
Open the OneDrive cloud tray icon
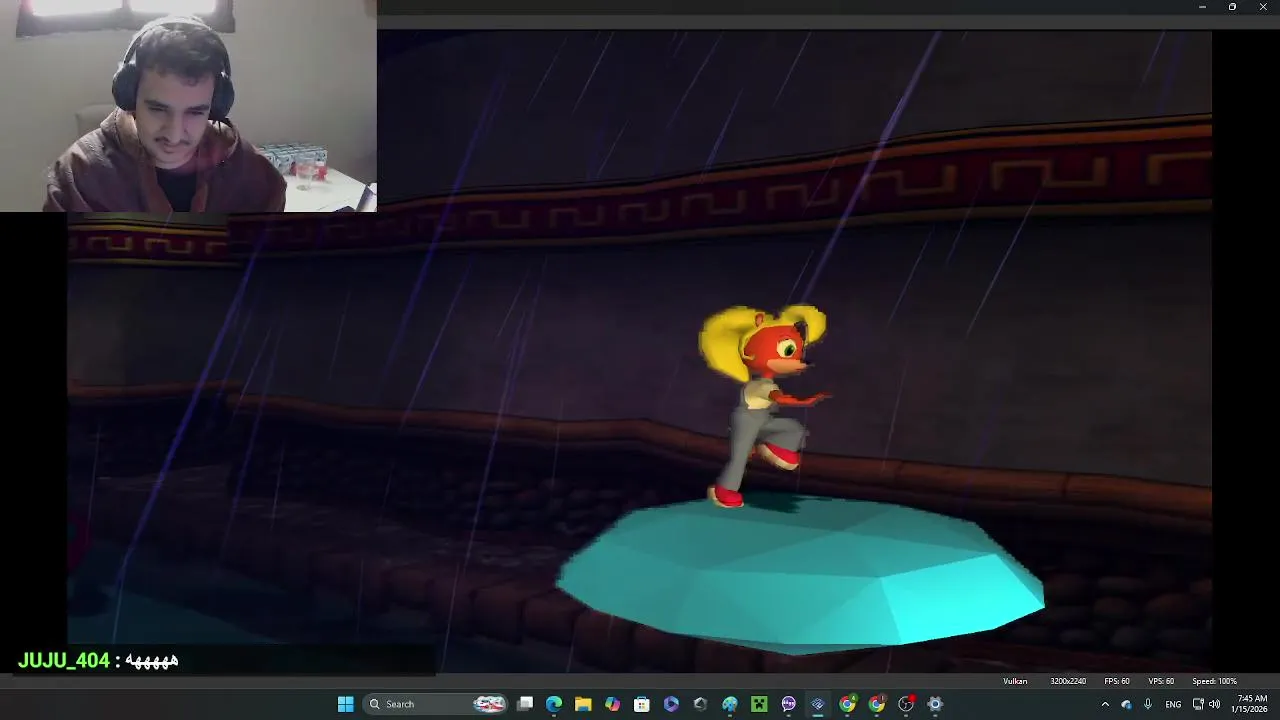(x=1126, y=704)
